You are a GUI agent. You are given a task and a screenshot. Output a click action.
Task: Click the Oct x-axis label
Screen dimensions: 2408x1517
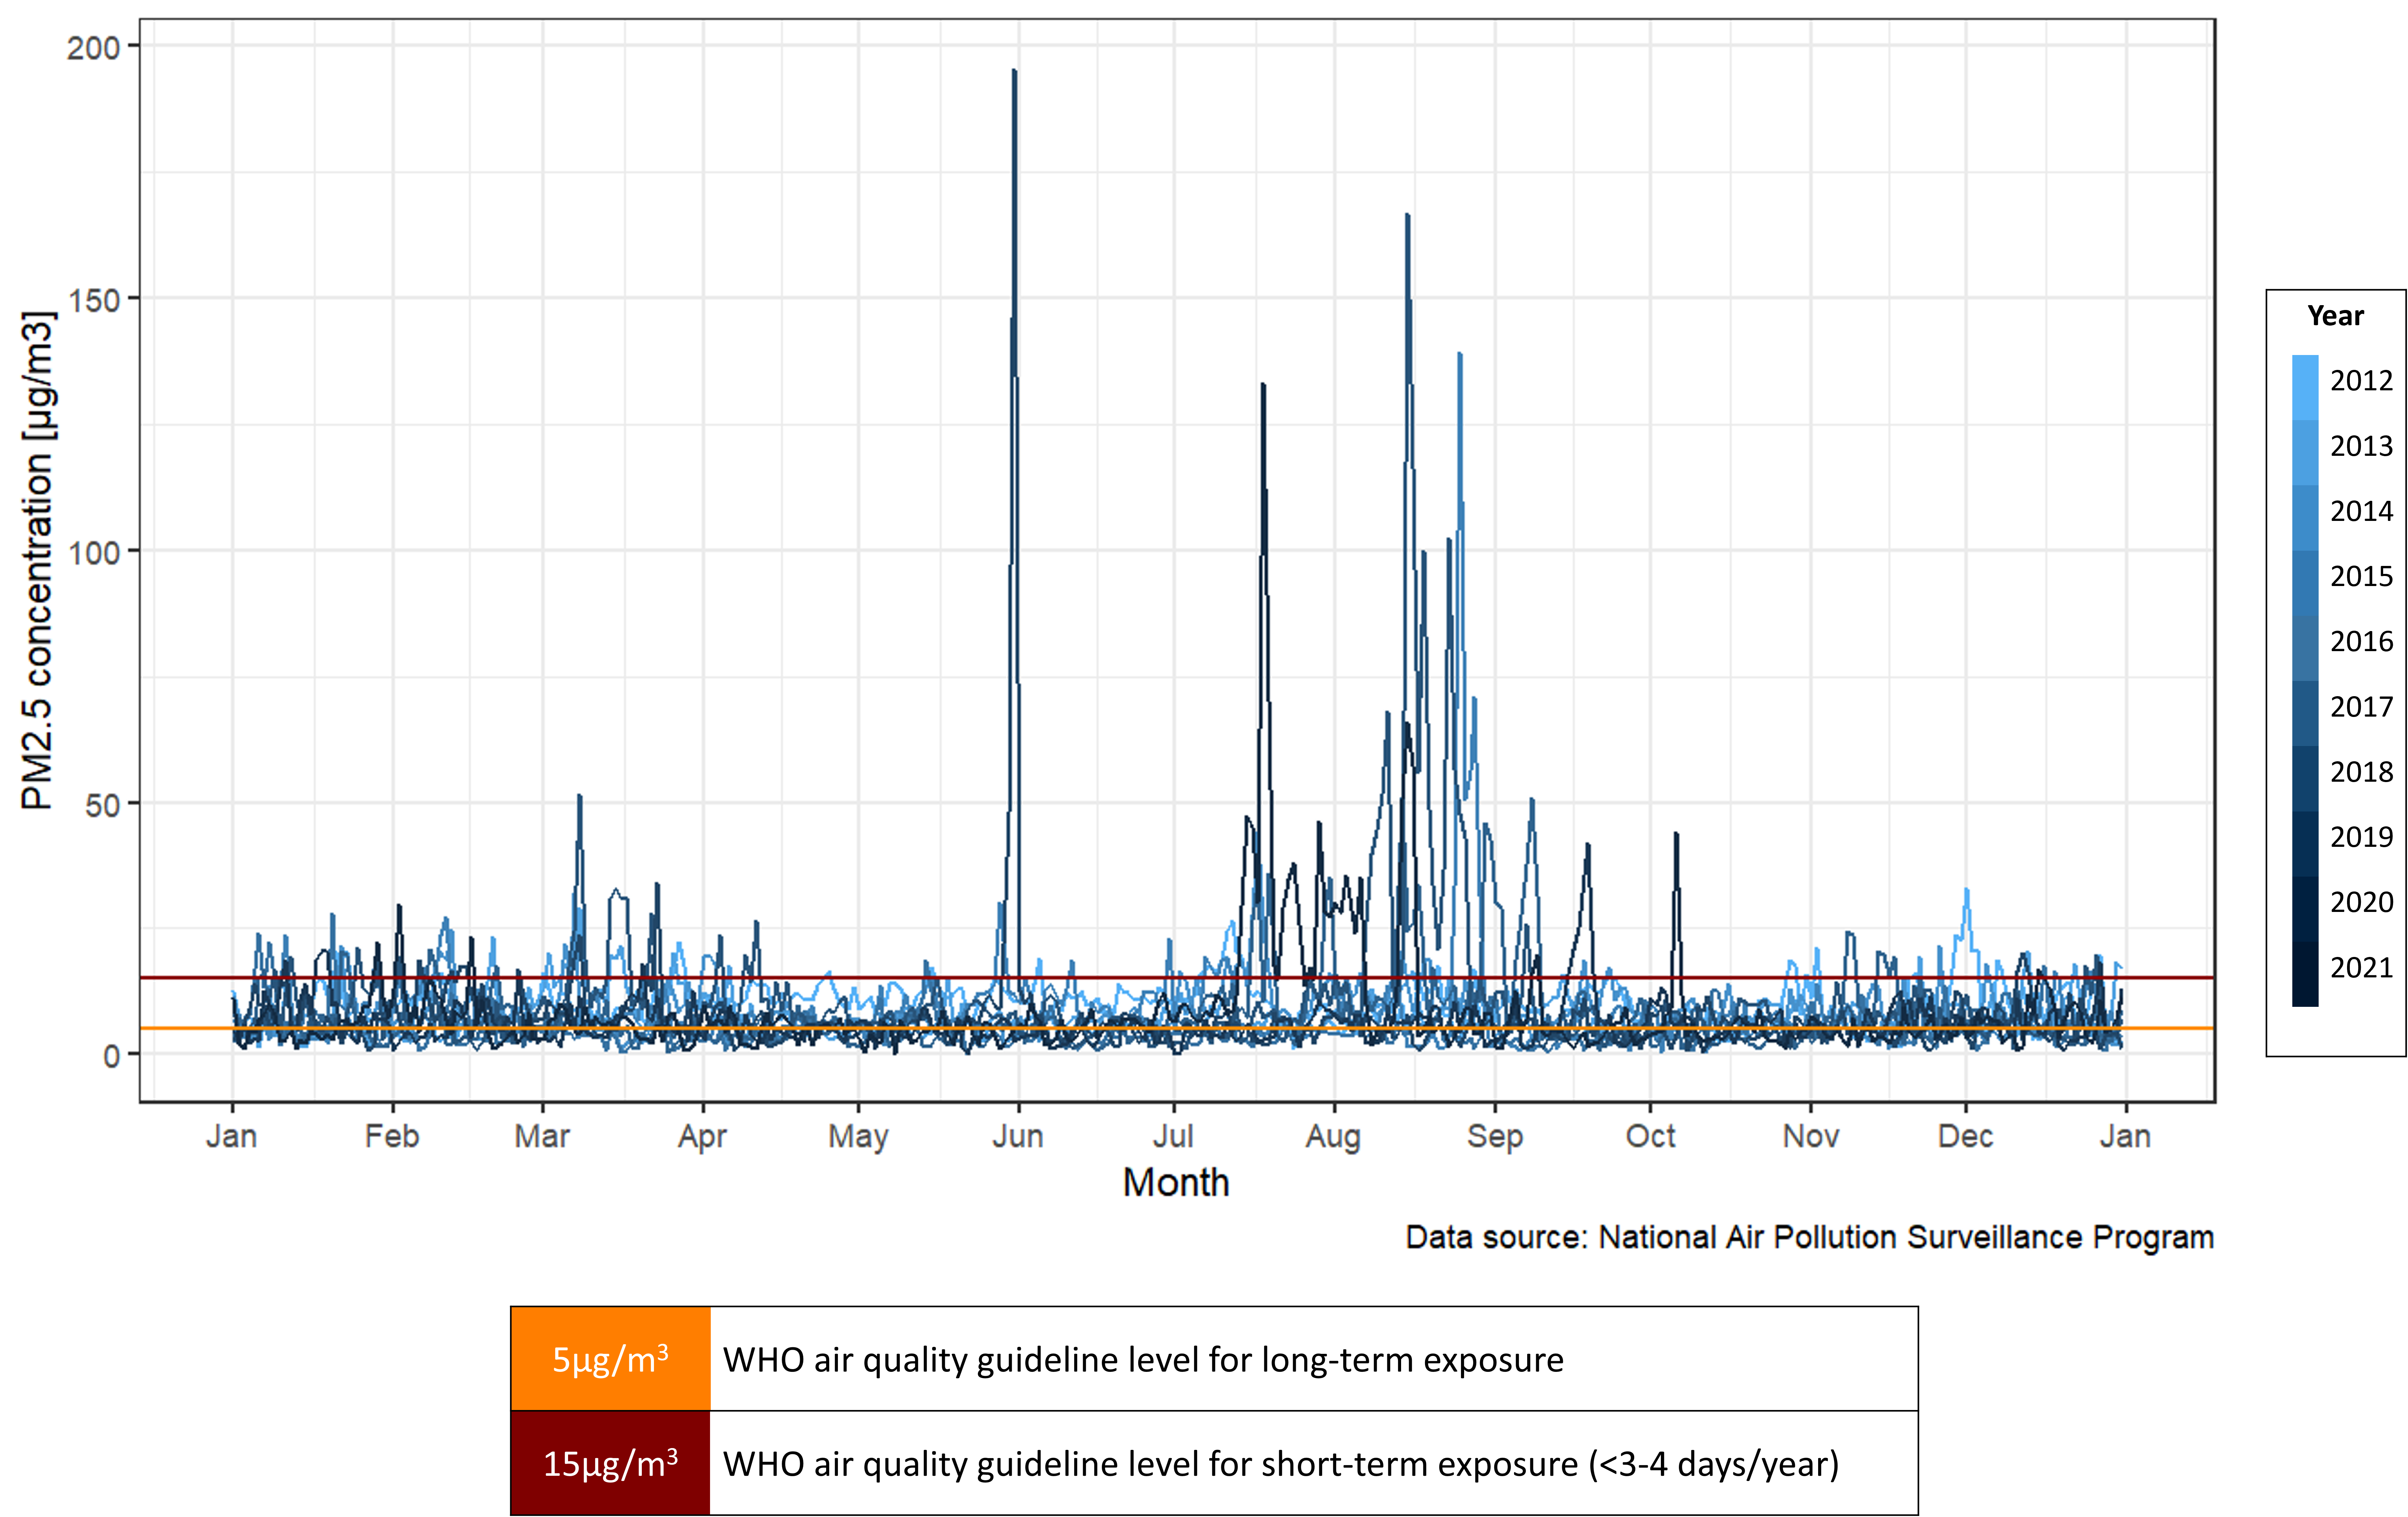click(1650, 1136)
